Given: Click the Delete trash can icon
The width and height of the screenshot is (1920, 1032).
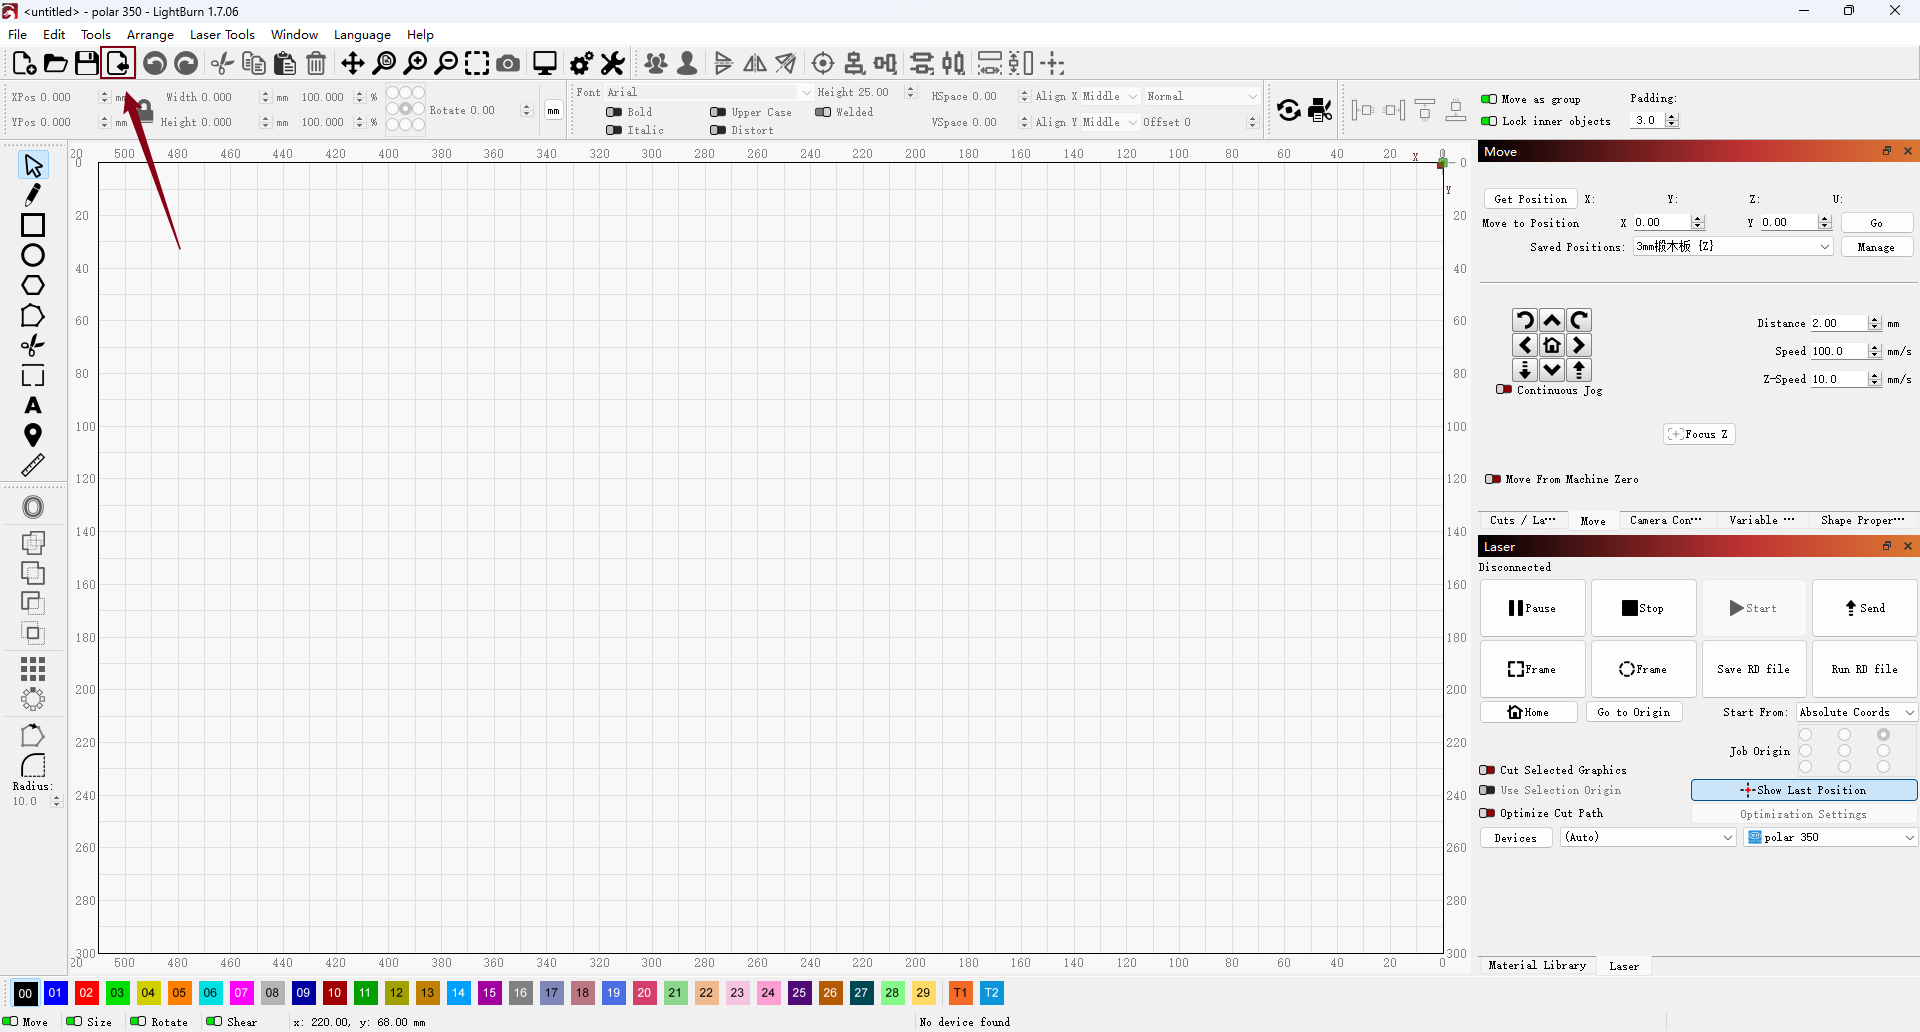Looking at the screenshot, I should [x=316, y=64].
